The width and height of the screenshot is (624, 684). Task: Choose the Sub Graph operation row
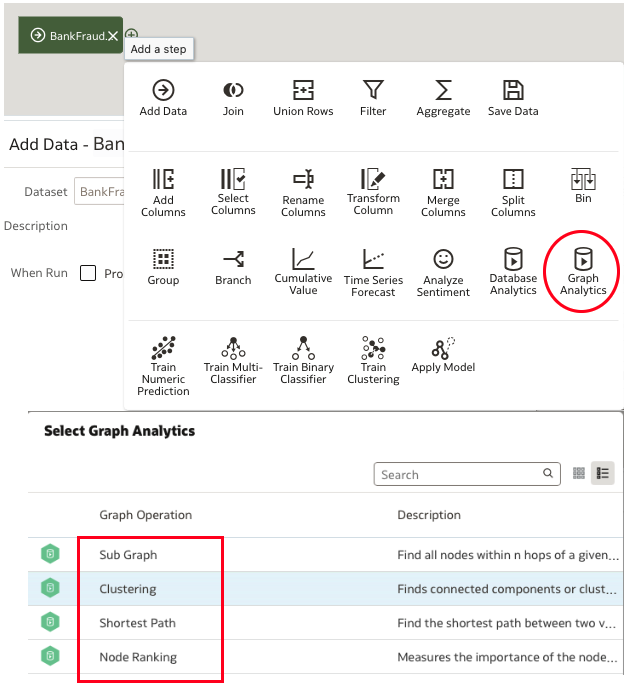point(128,555)
